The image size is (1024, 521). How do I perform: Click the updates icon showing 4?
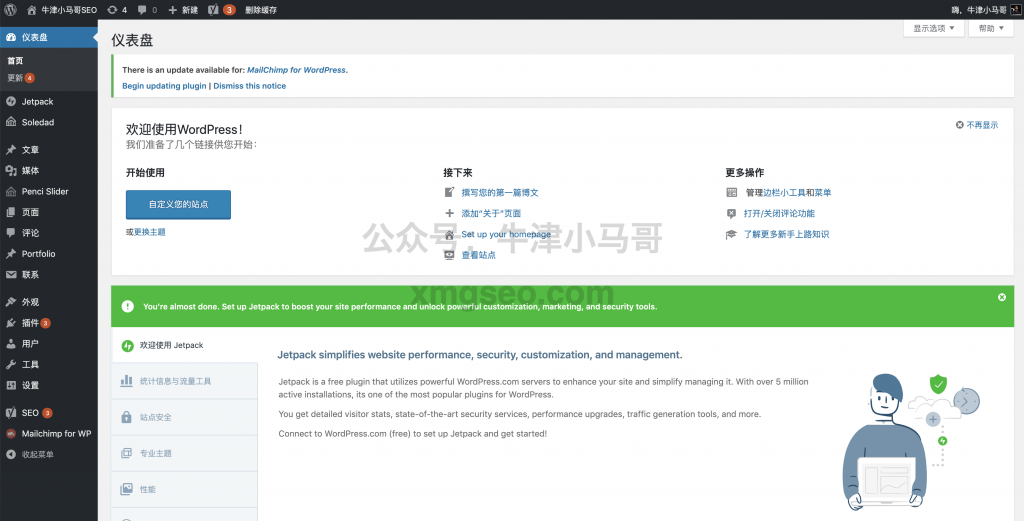(117, 10)
